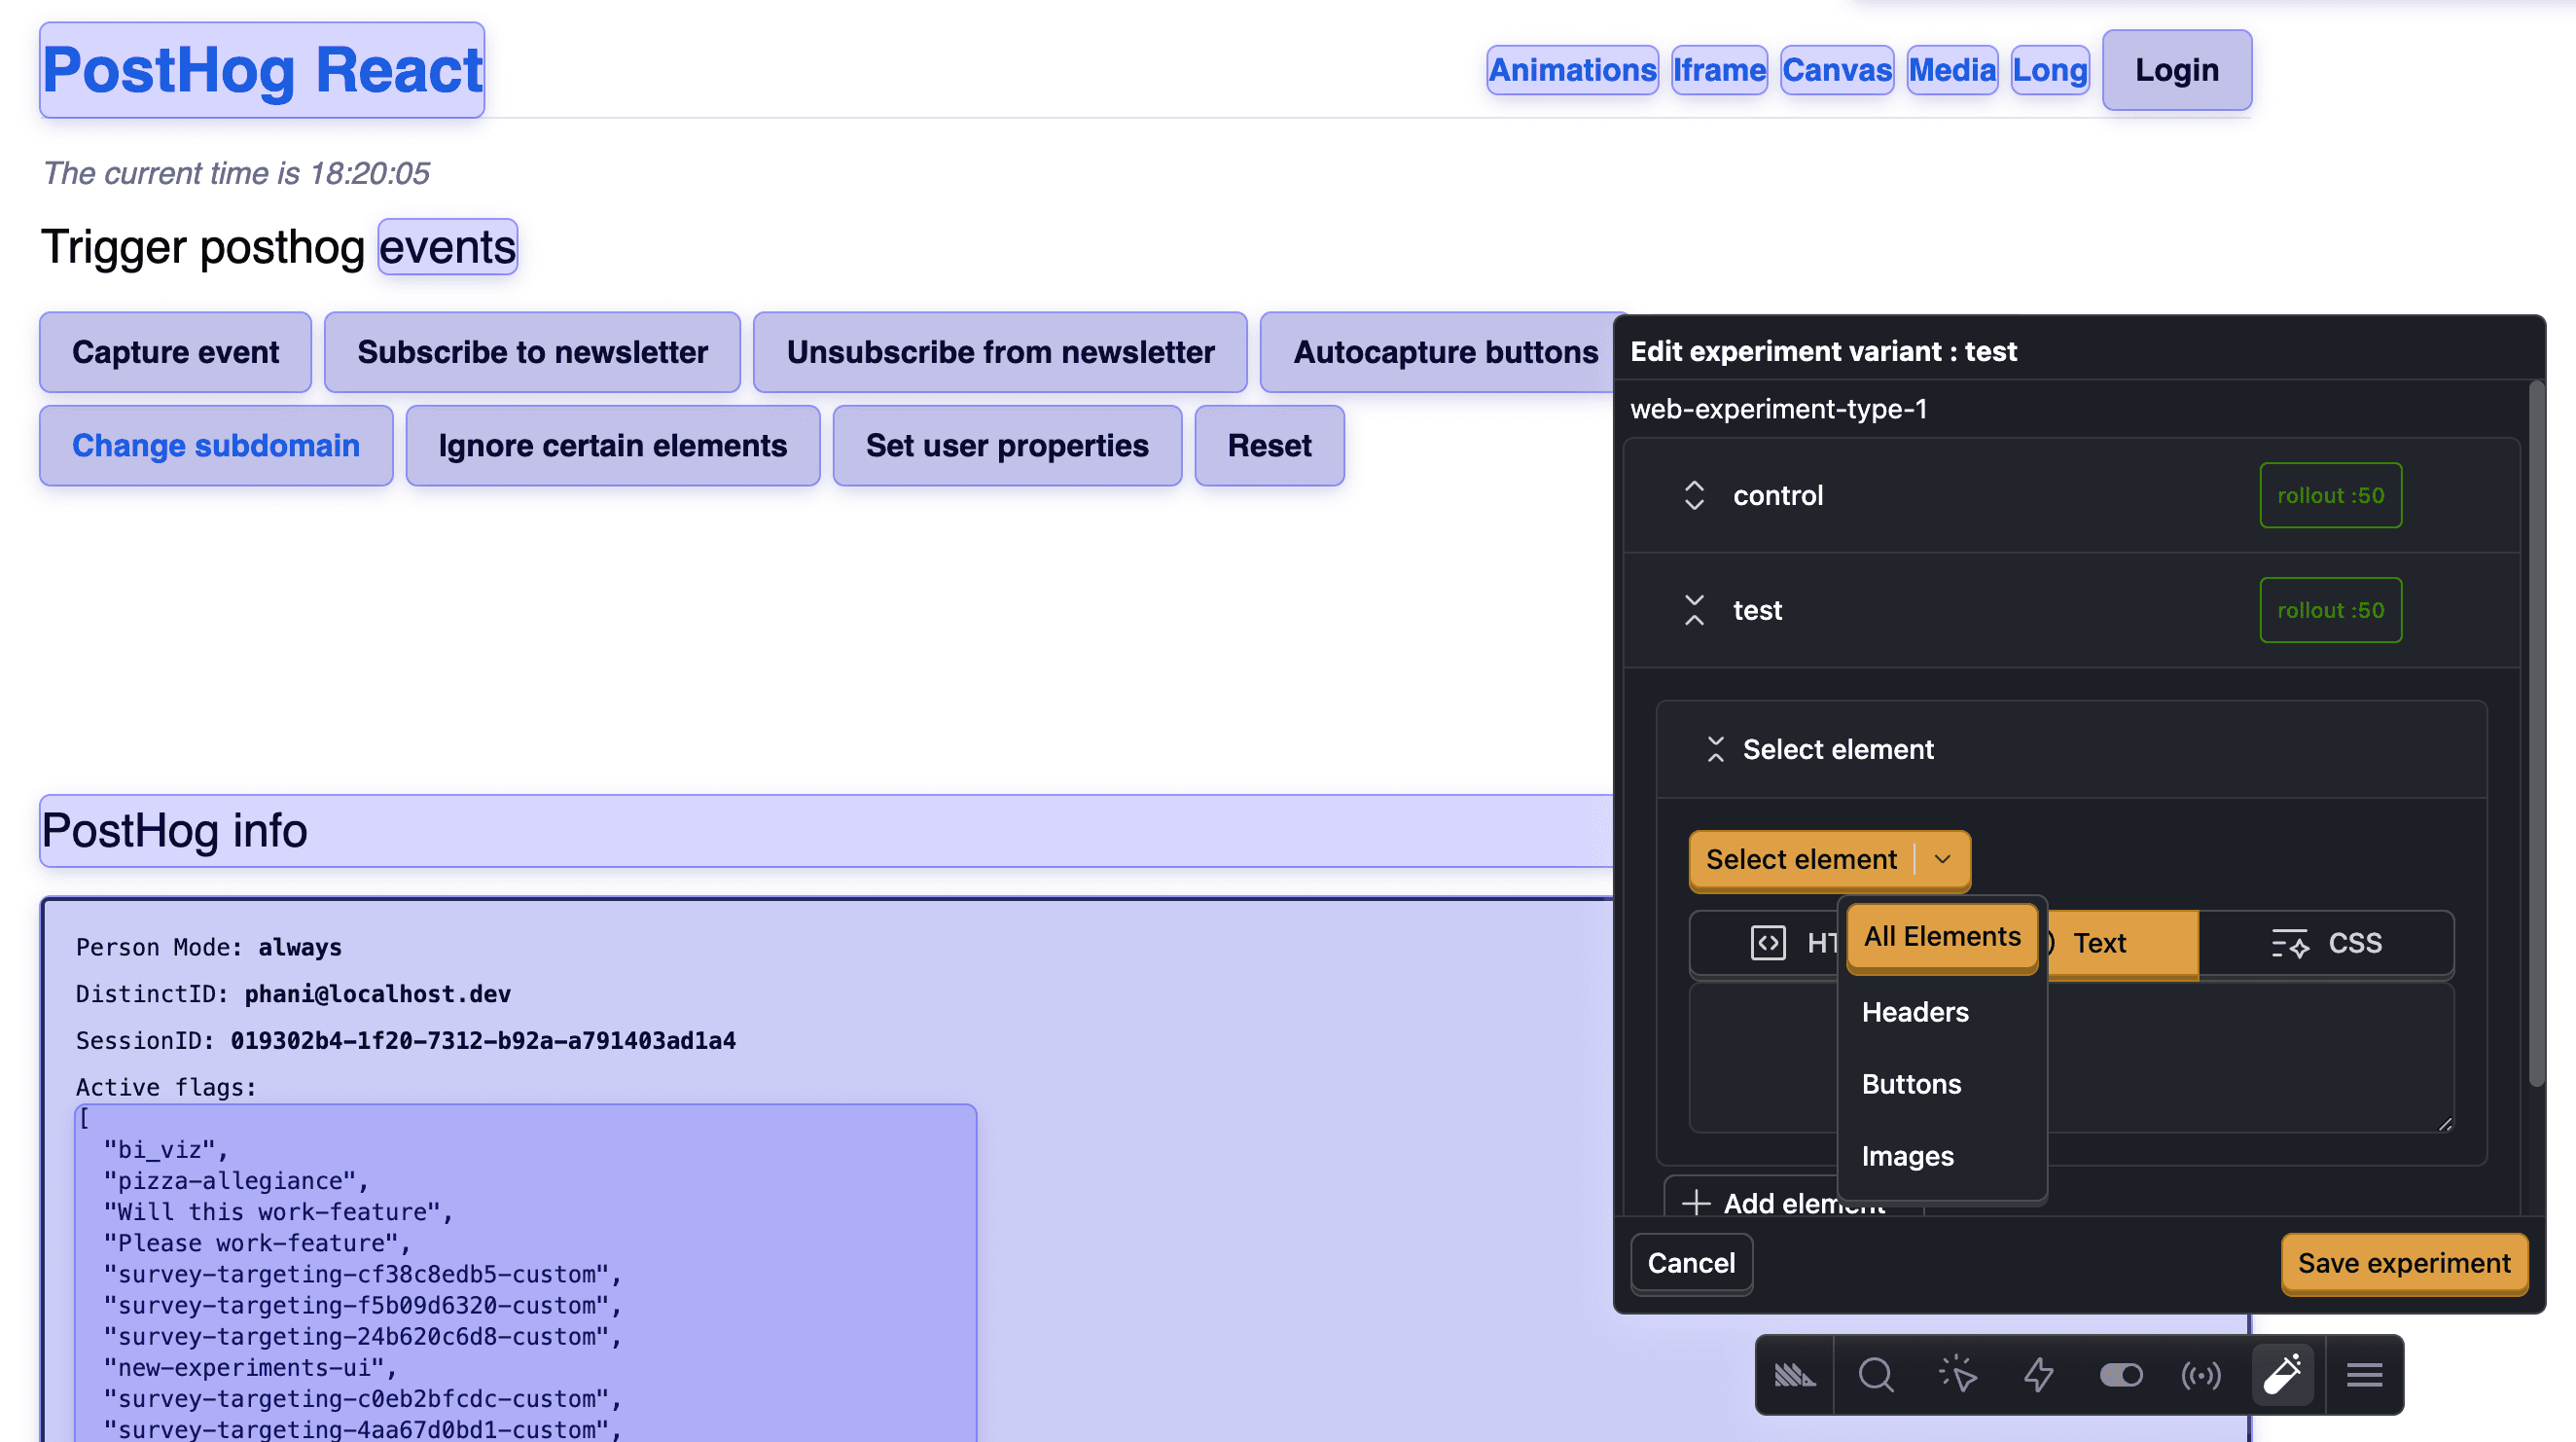Open the Inspect magnifier tool in toolbar
Viewport: 2576px width, 1442px height.
click(x=1876, y=1375)
